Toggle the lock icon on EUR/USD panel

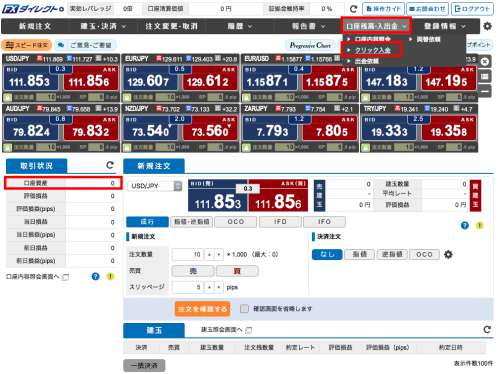click(246, 97)
